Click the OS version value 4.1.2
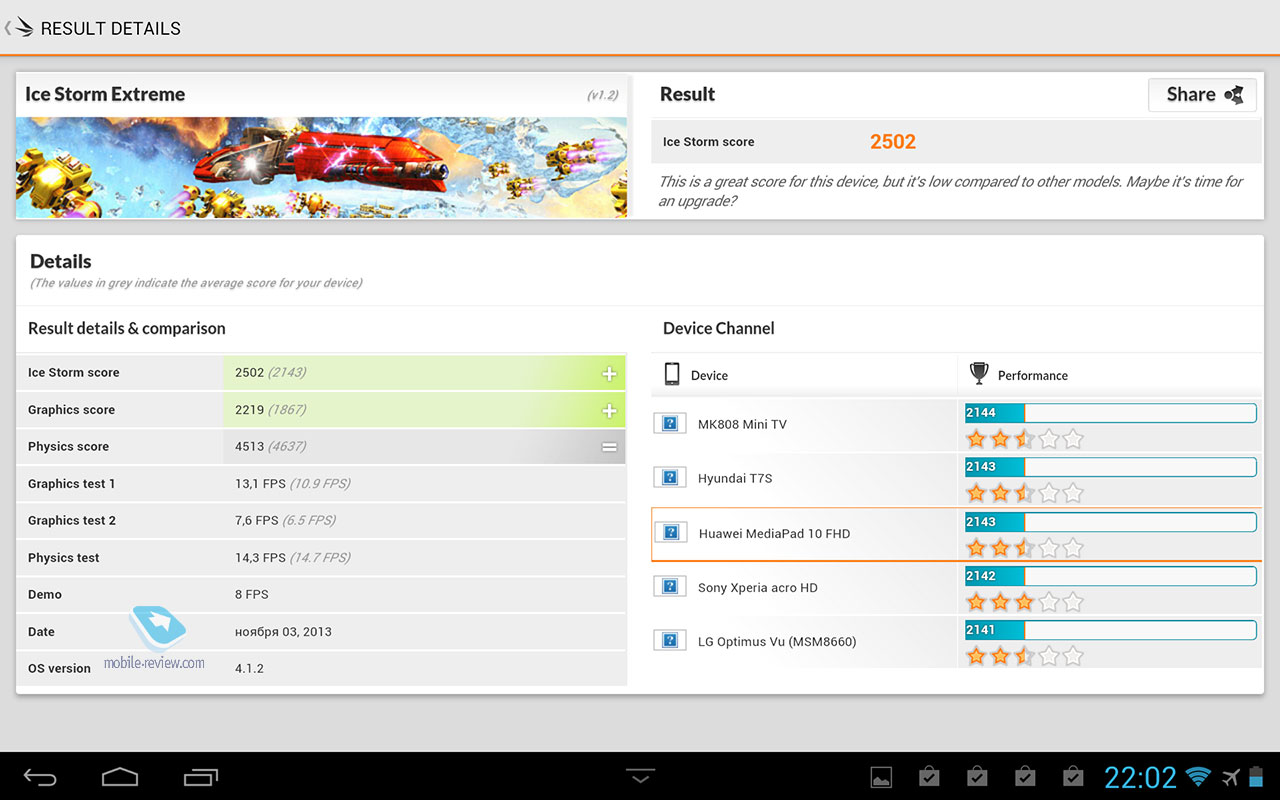Image resolution: width=1280 pixels, height=800 pixels. pyautogui.click(x=249, y=668)
